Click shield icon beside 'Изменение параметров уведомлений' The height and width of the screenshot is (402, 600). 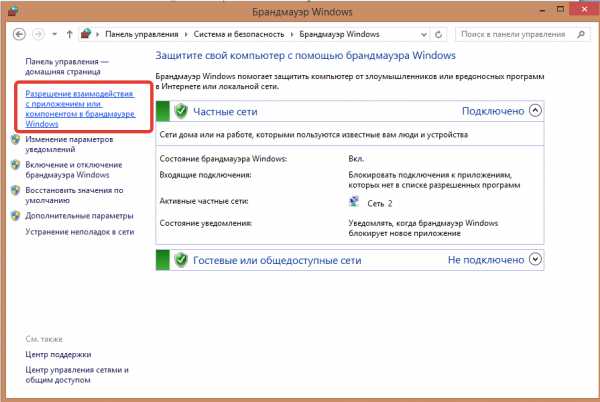16,140
